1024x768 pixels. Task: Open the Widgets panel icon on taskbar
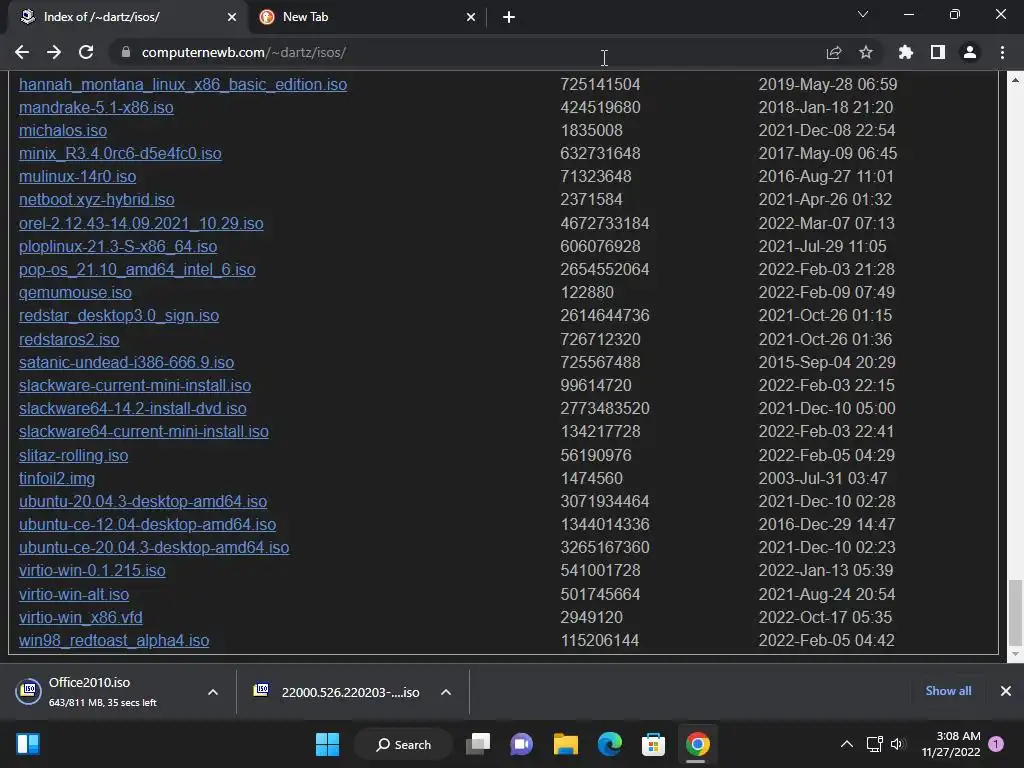(28, 744)
